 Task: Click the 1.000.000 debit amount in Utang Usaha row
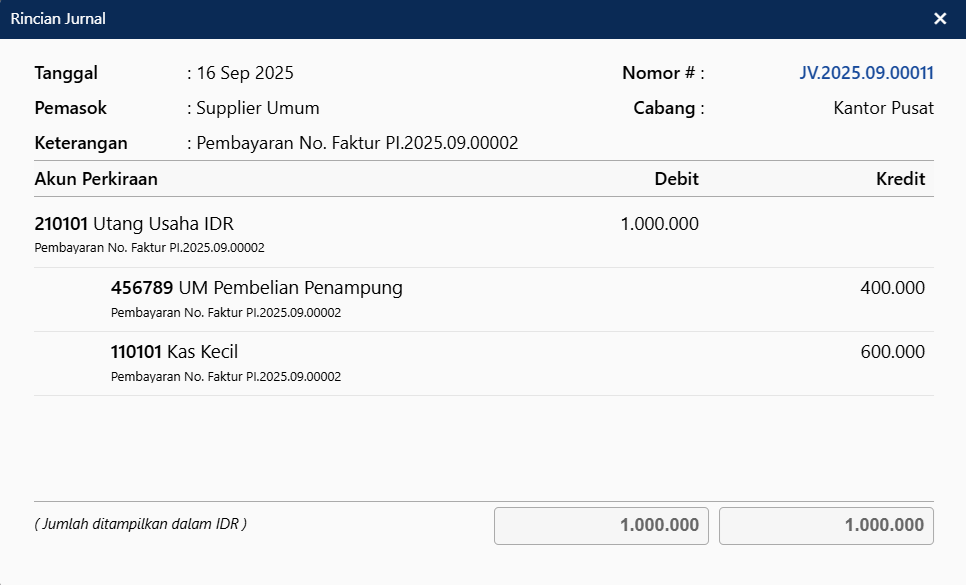(659, 224)
